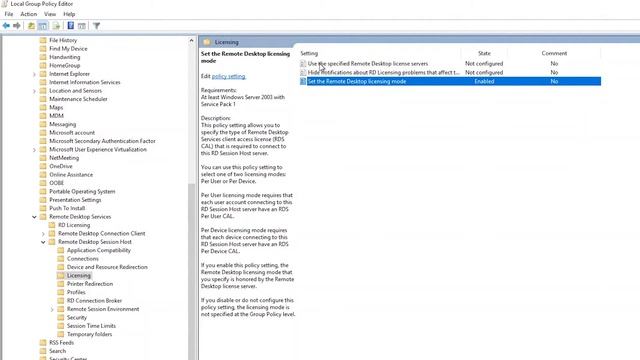Click the RD Licensing folder icon

pyautogui.click(x=52, y=225)
